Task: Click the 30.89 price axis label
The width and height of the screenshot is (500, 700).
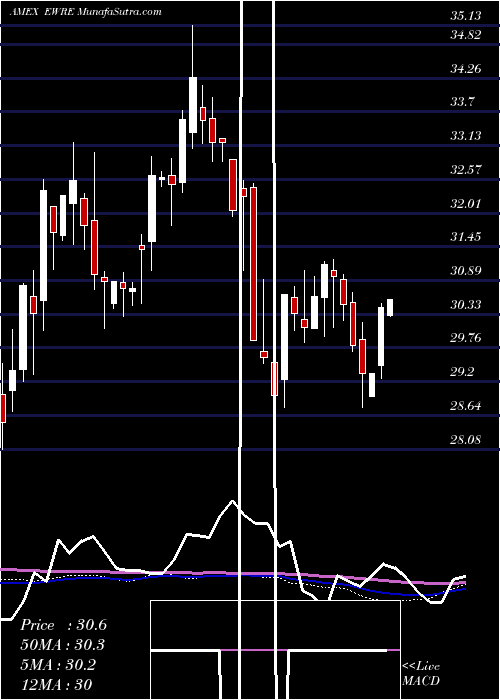Action: click(466, 271)
